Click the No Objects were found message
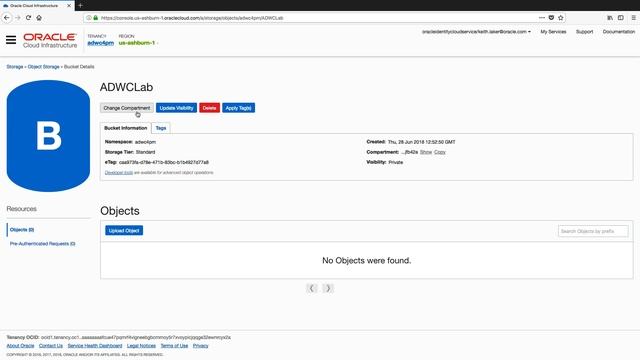640x360 pixels. (x=367, y=260)
